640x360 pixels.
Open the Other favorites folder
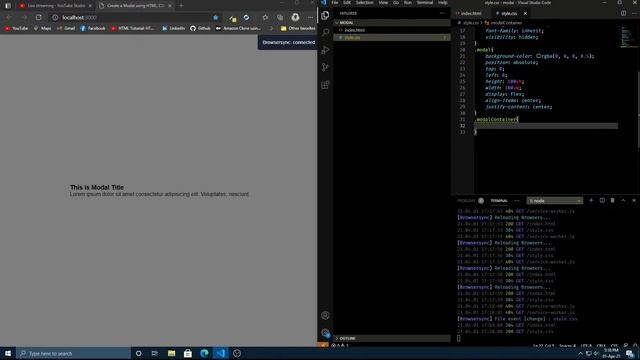pos(298,28)
